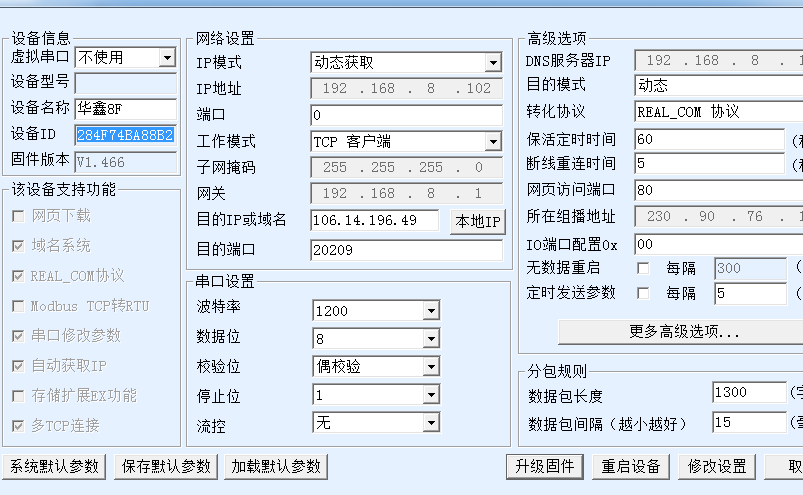Click 系统默认参数 button
Screen dimensions: 803x495
coord(55,466)
